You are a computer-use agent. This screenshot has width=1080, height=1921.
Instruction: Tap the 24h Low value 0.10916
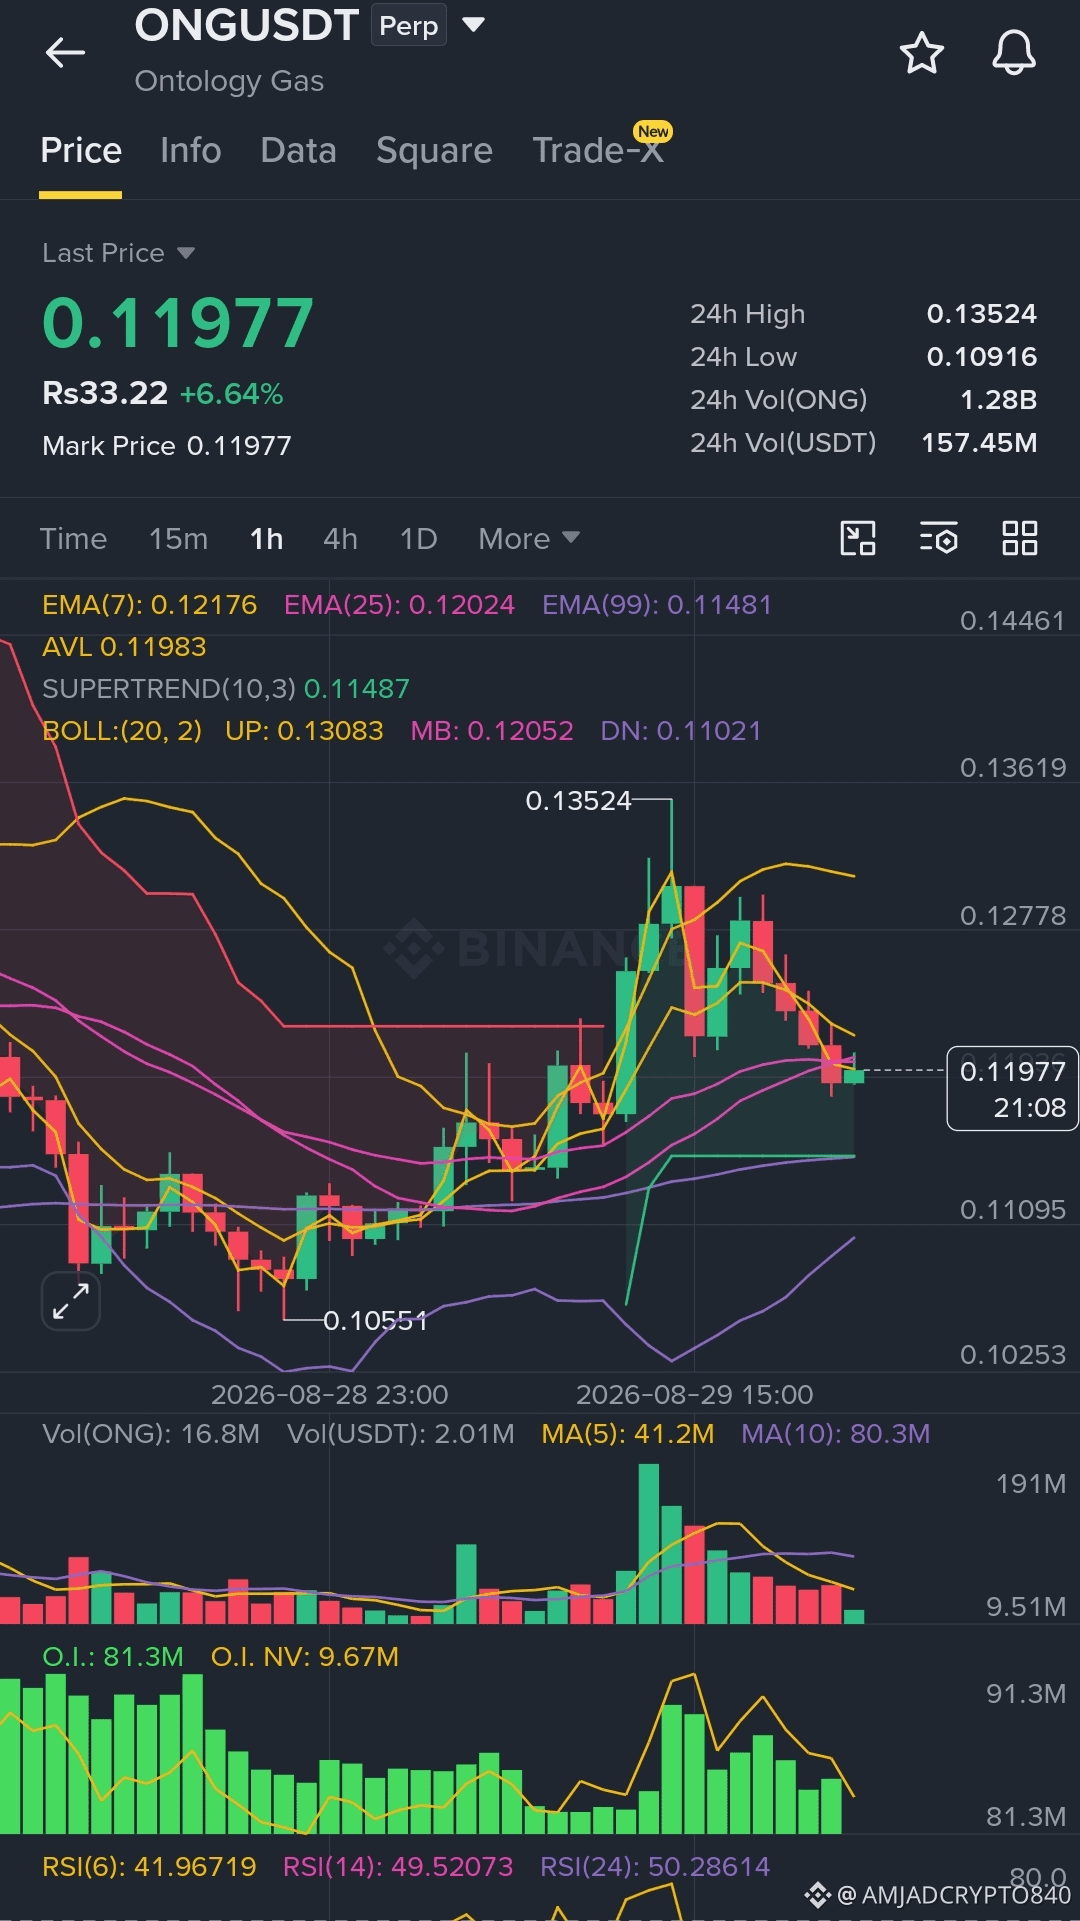[981, 357]
